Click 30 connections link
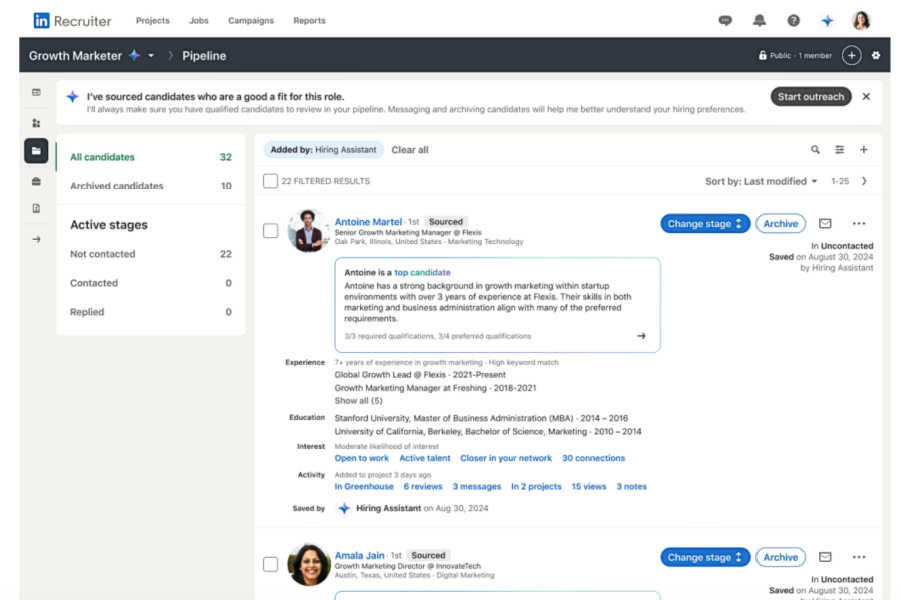Viewport: 900px width, 600px height. point(593,458)
